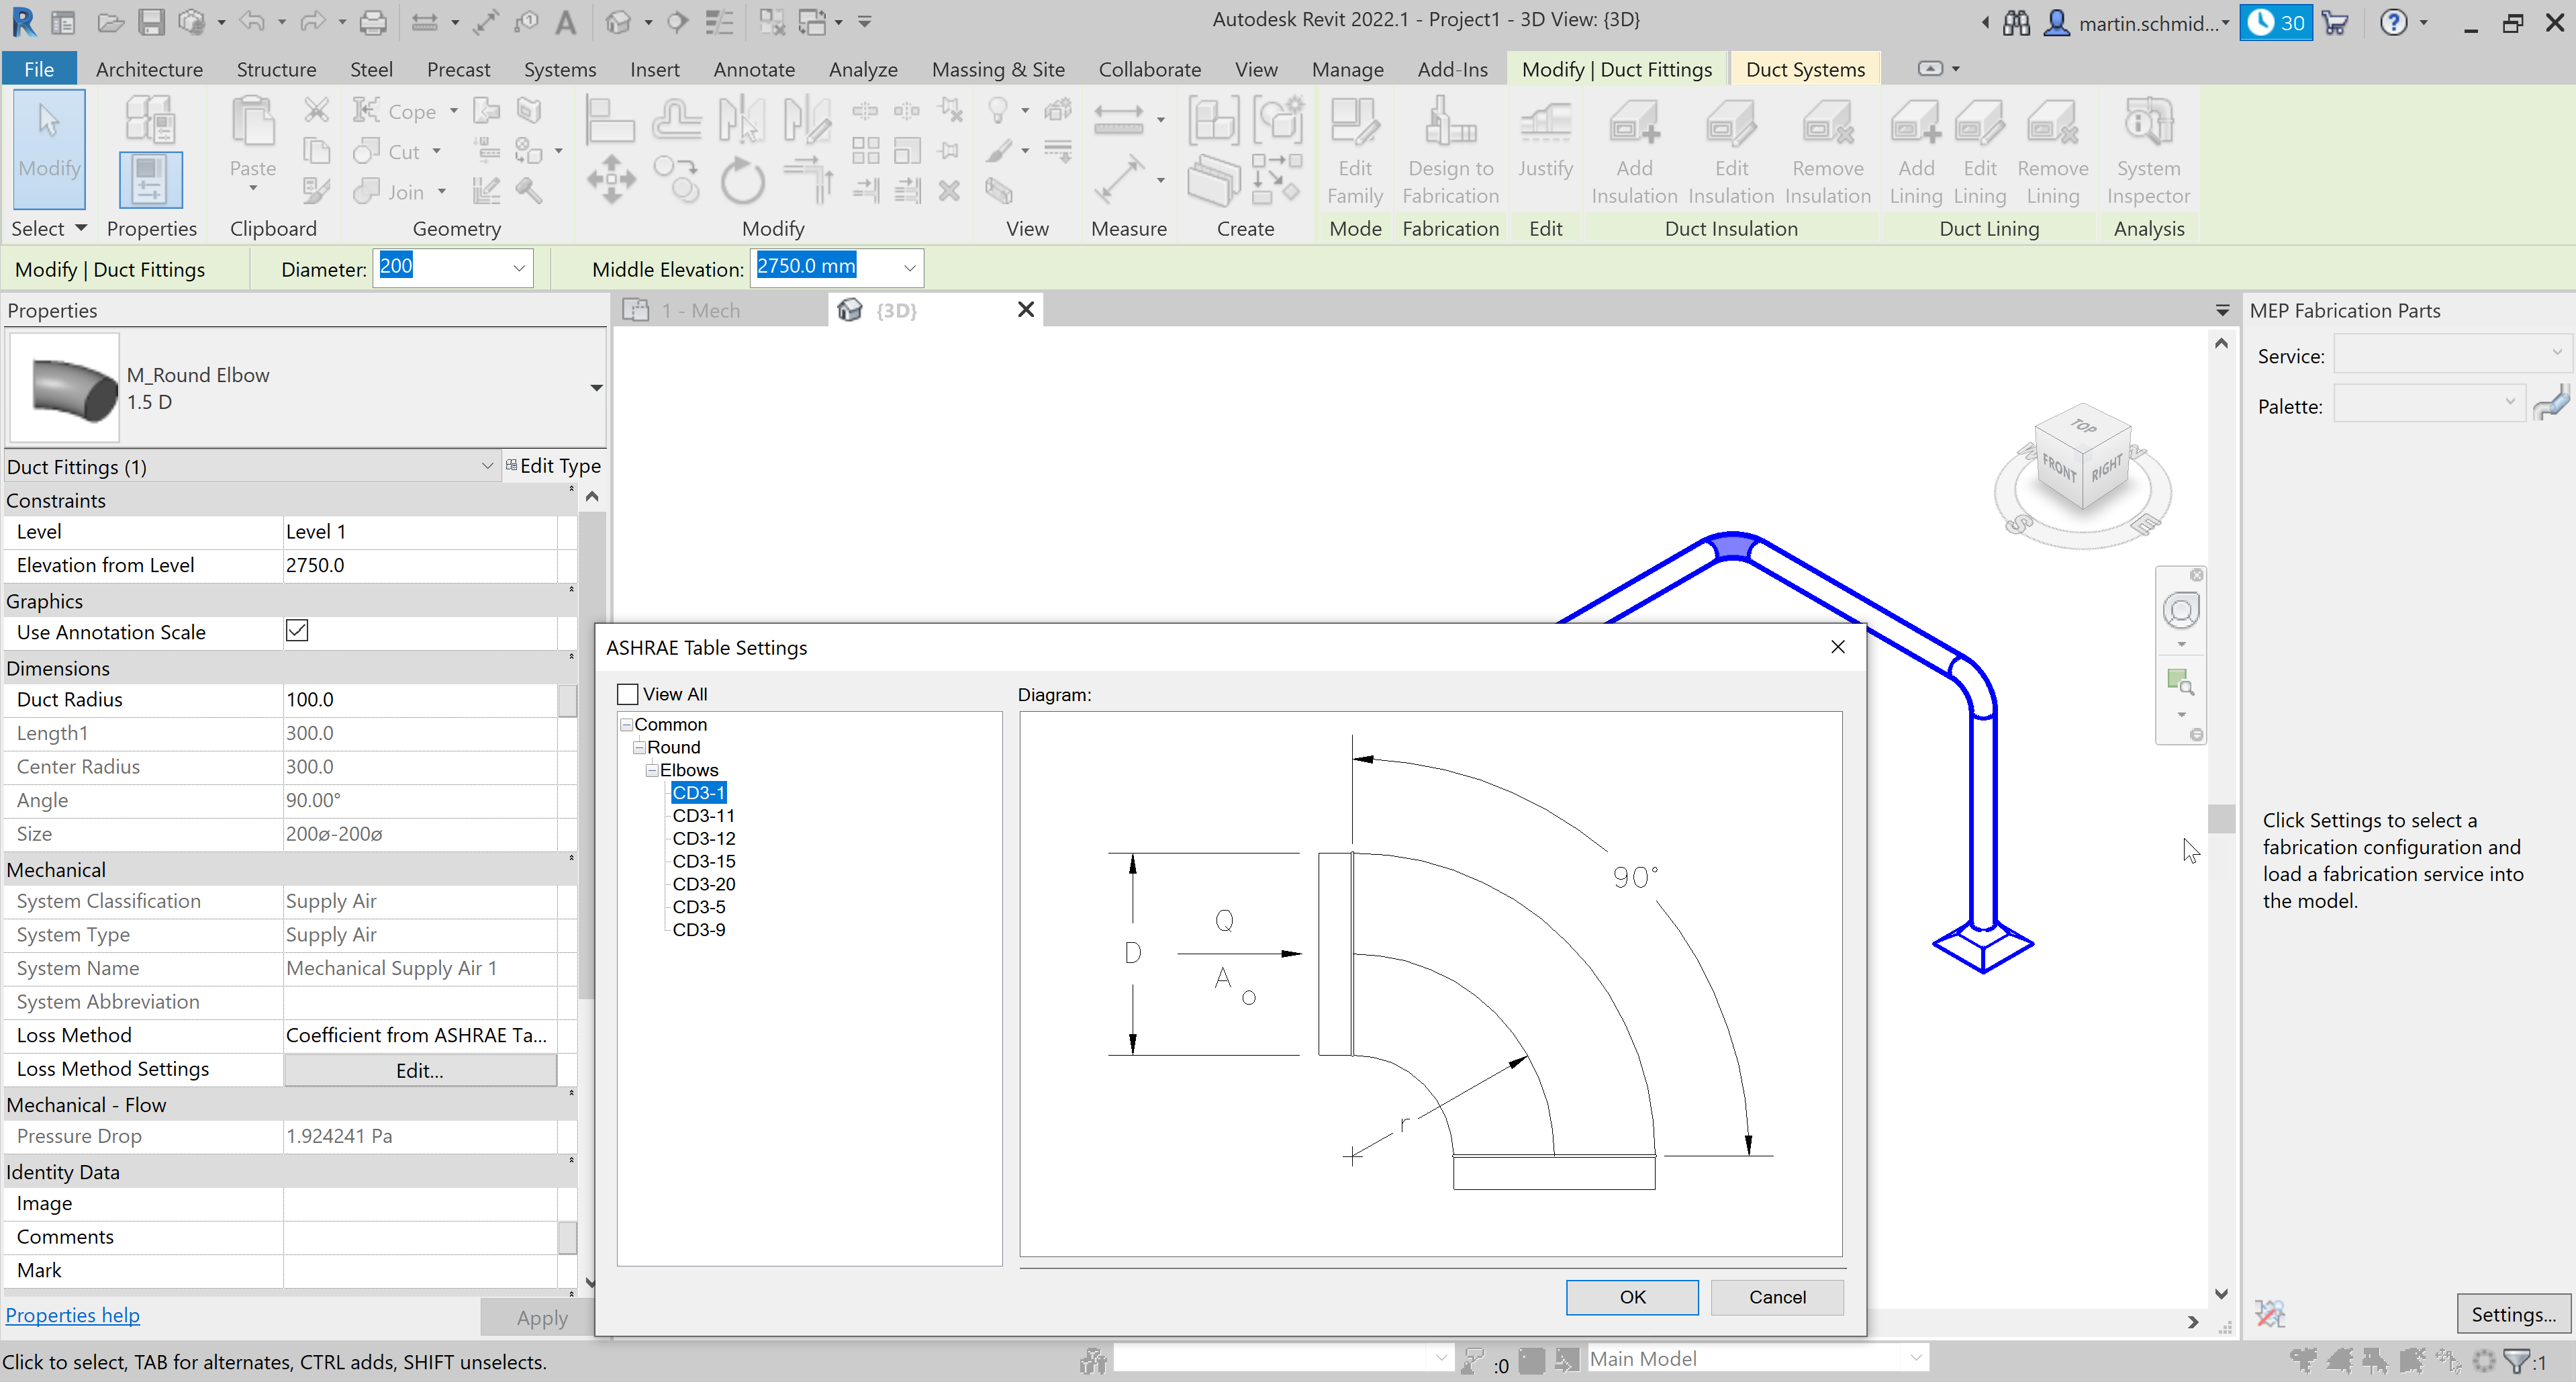Select CD3-5 in the elbows list
Image resolution: width=2576 pixels, height=1382 pixels.
click(x=698, y=906)
